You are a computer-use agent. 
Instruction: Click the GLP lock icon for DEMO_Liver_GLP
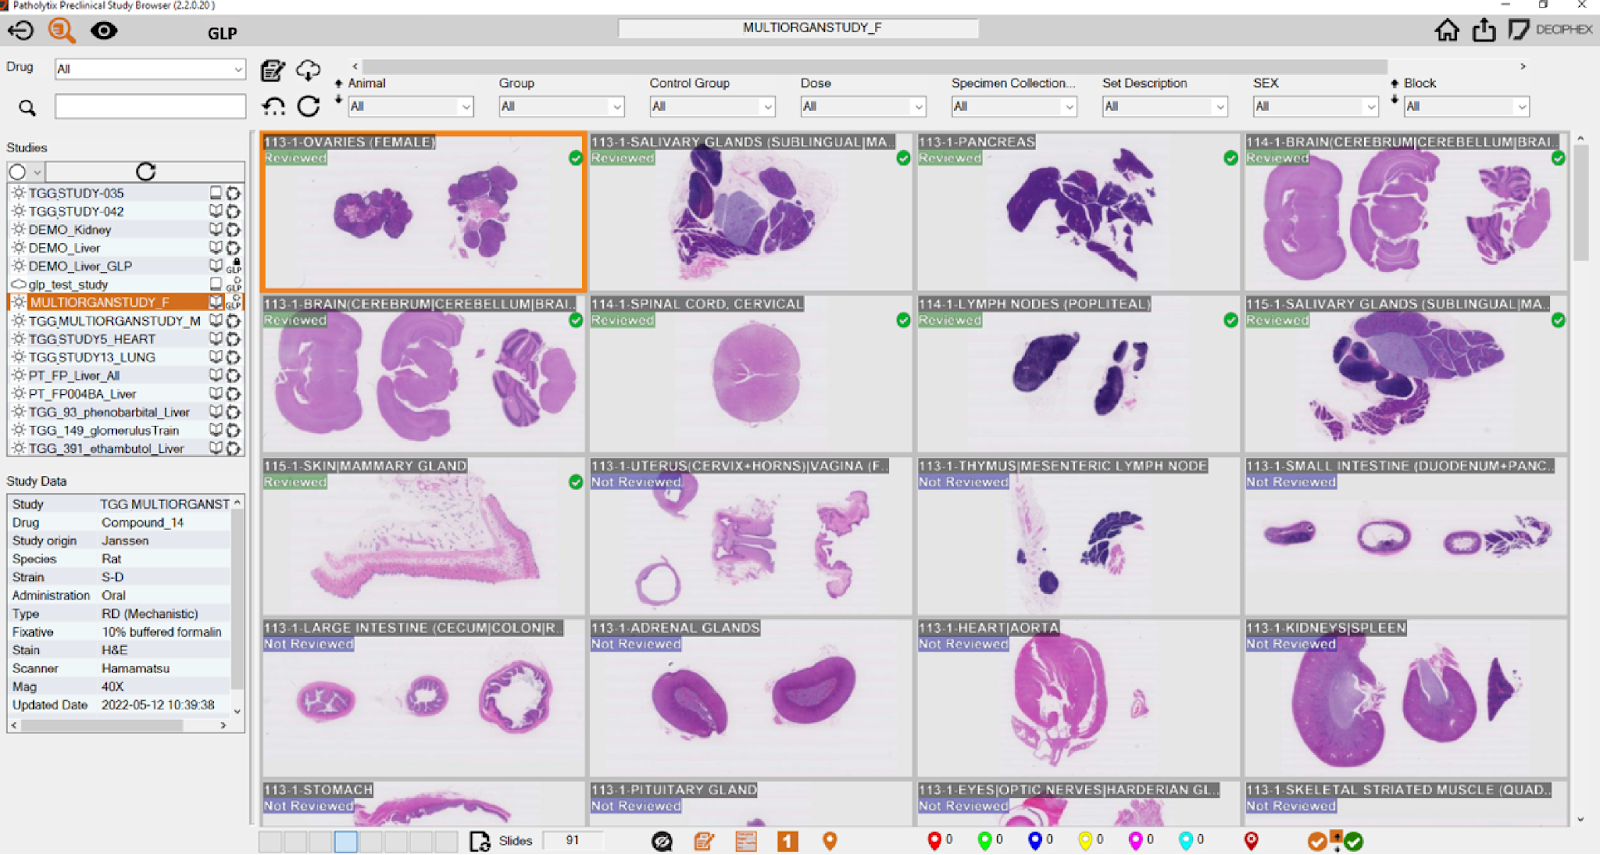coord(234,266)
